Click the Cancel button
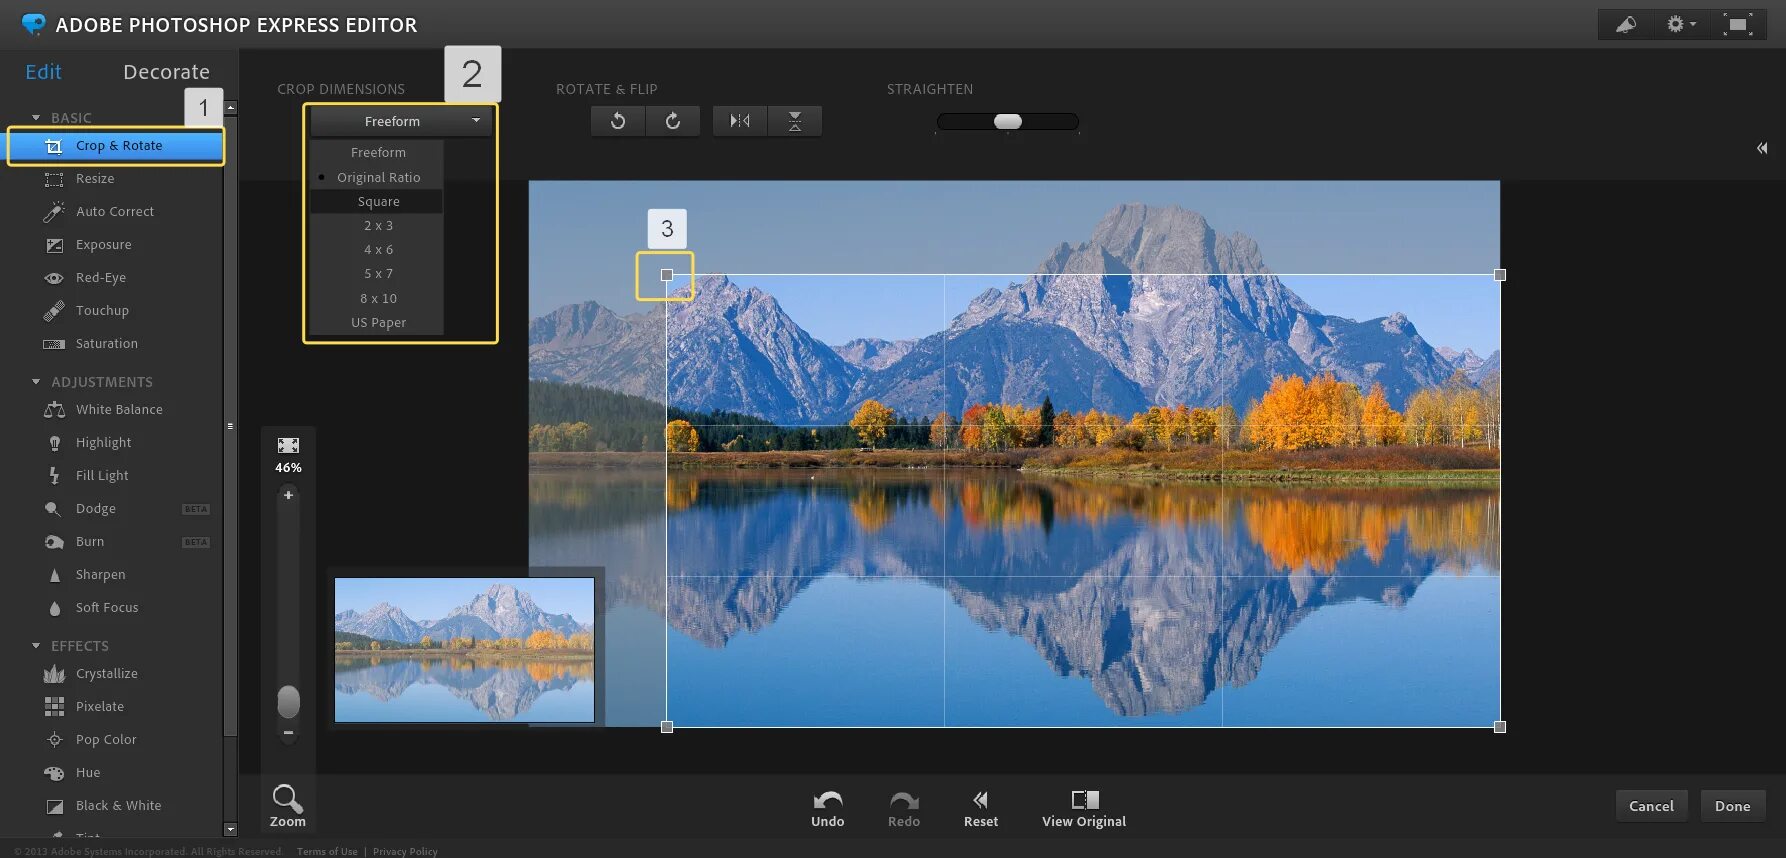The image size is (1786, 858). click(1651, 806)
